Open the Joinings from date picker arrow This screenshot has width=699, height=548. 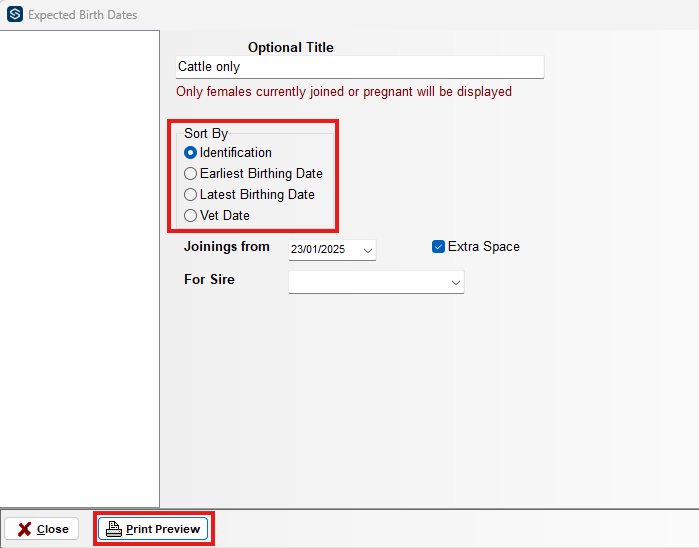tap(367, 249)
